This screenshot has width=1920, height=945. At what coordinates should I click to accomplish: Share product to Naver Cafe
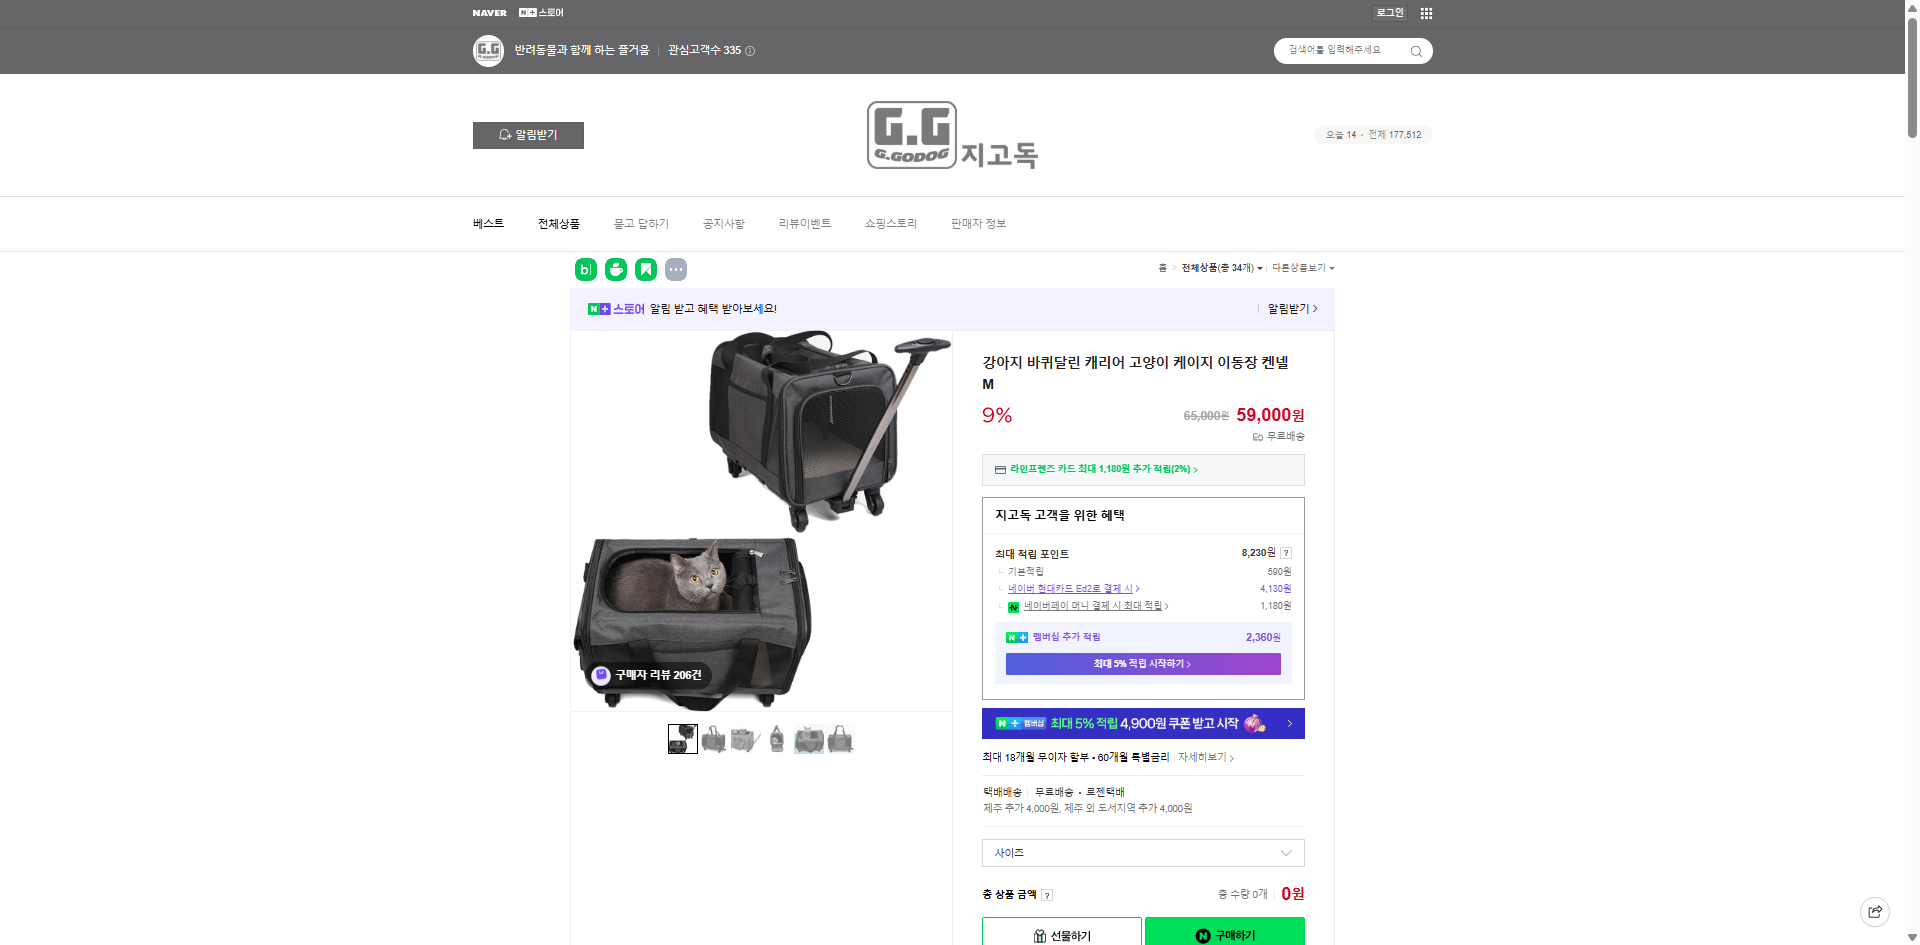click(616, 269)
